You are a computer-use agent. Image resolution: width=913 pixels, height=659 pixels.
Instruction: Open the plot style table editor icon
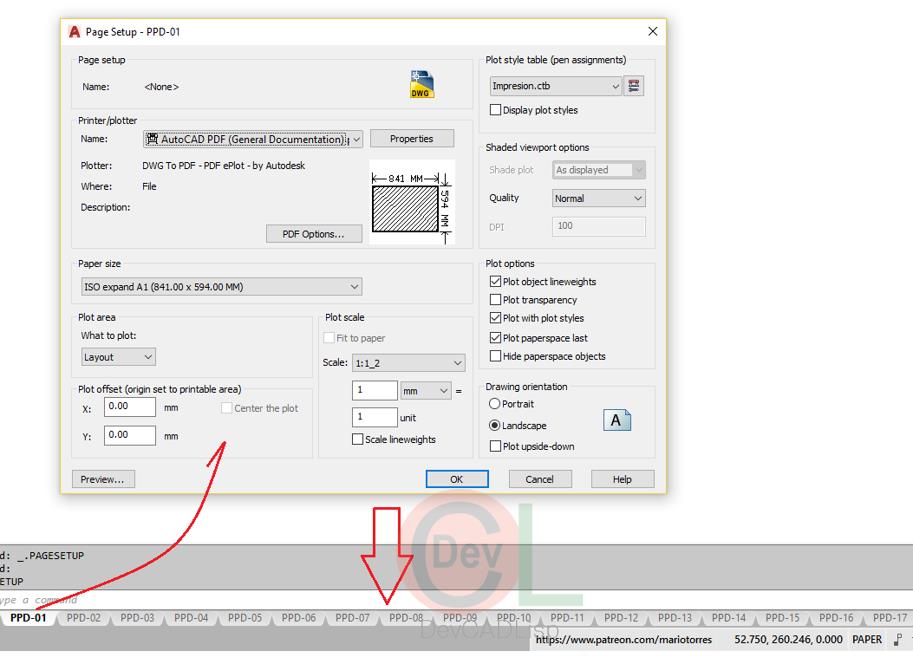pyautogui.click(x=634, y=86)
